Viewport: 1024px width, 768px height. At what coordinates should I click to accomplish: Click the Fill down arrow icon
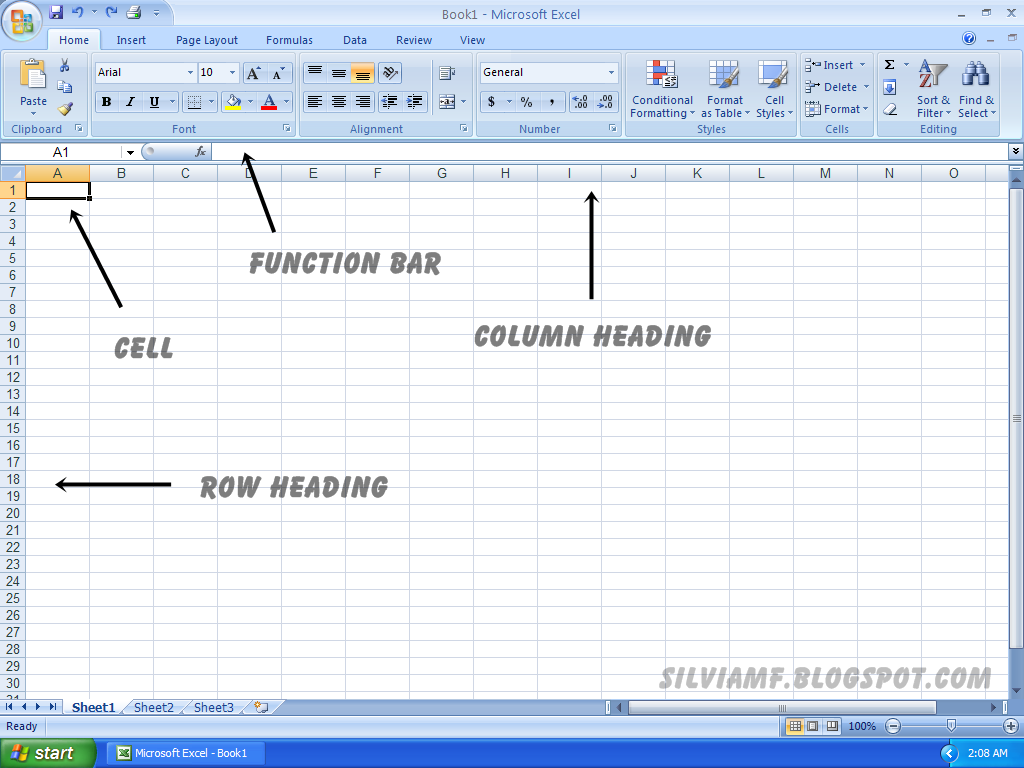[x=889, y=87]
